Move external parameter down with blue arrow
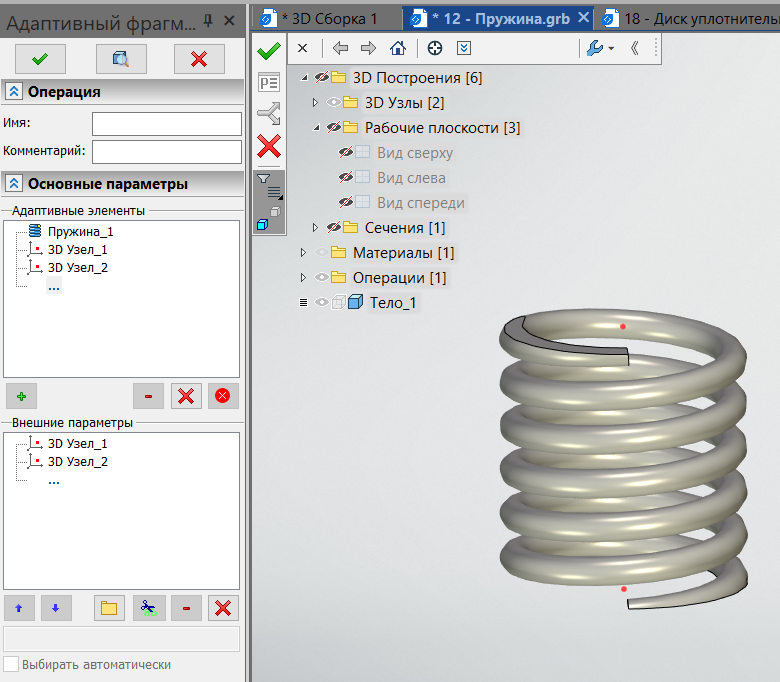The height and width of the screenshot is (682, 780). coord(56,608)
